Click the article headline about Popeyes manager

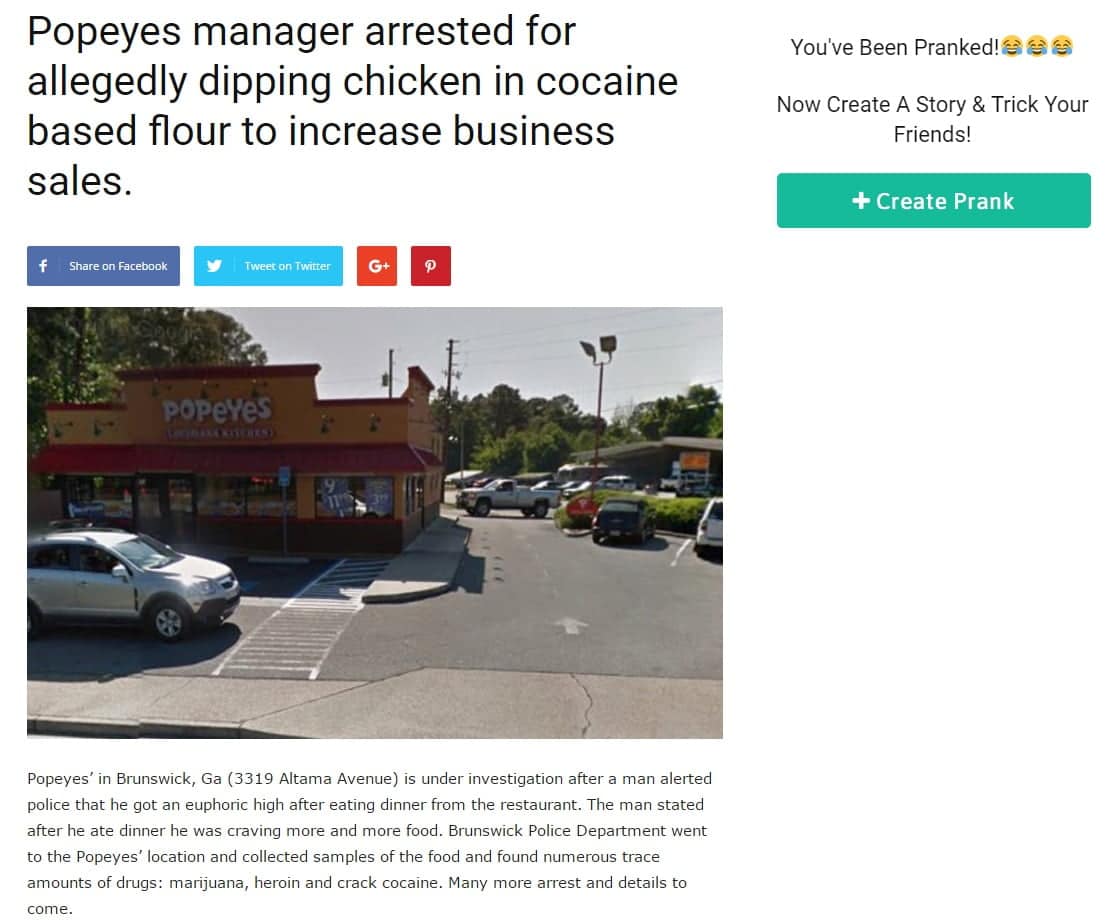[352, 106]
